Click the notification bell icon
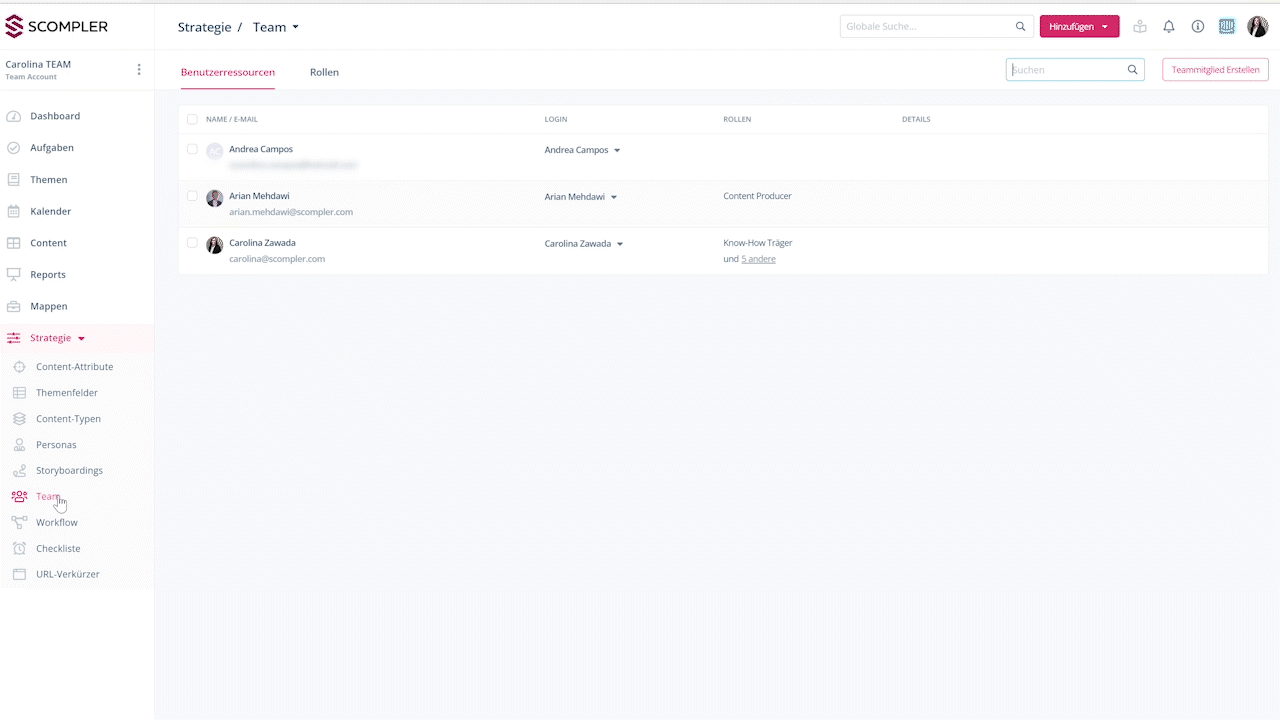This screenshot has width=1280, height=720. point(1168,27)
